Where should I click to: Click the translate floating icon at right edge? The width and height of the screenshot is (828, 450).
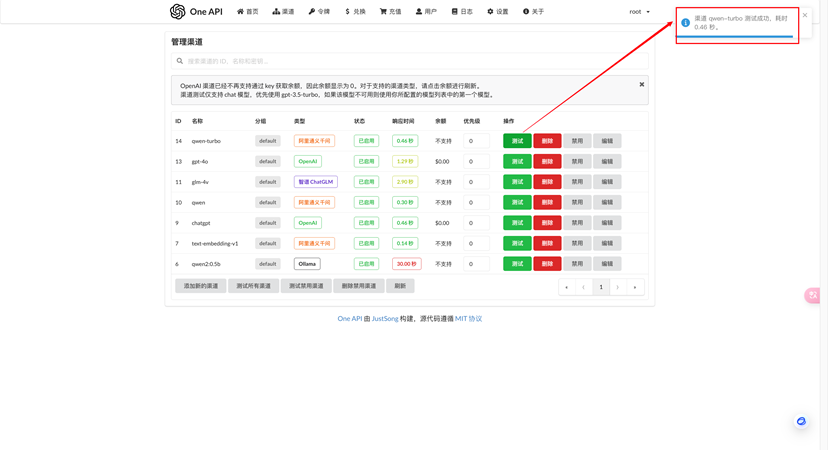click(812, 295)
